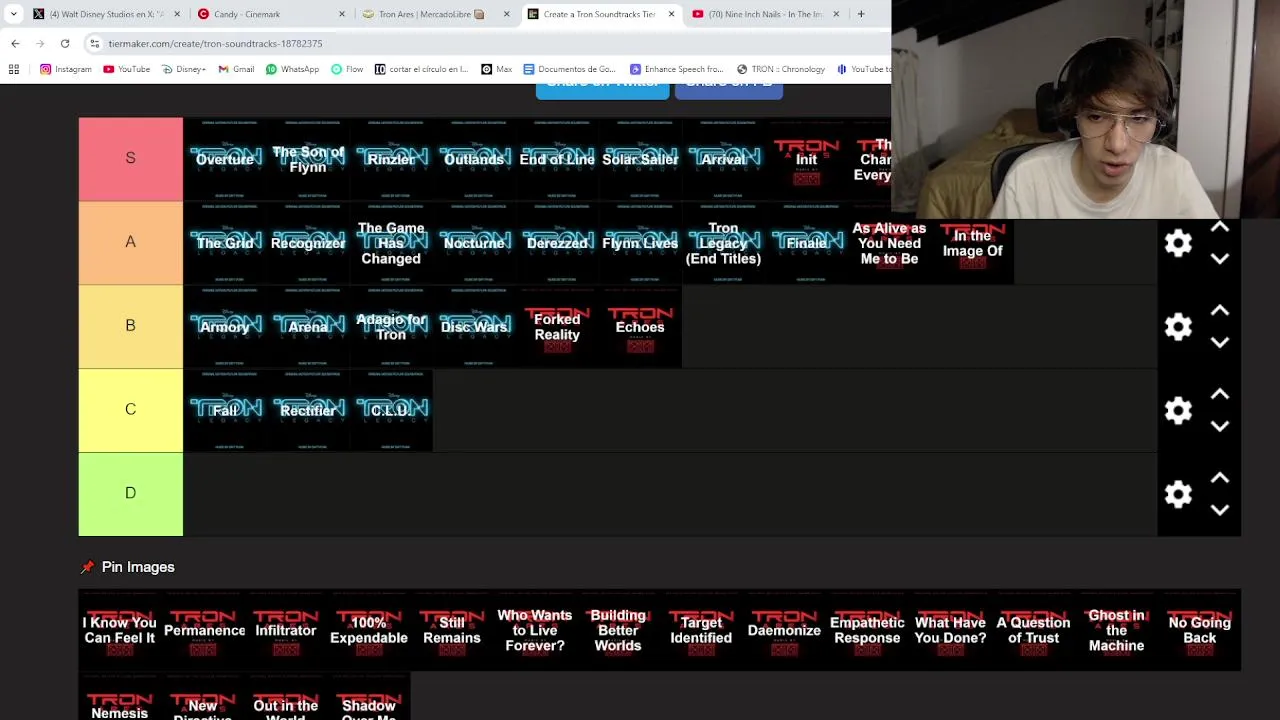Open Documentos de Google bookmark
The width and height of the screenshot is (1280, 720).
pos(570,69)
